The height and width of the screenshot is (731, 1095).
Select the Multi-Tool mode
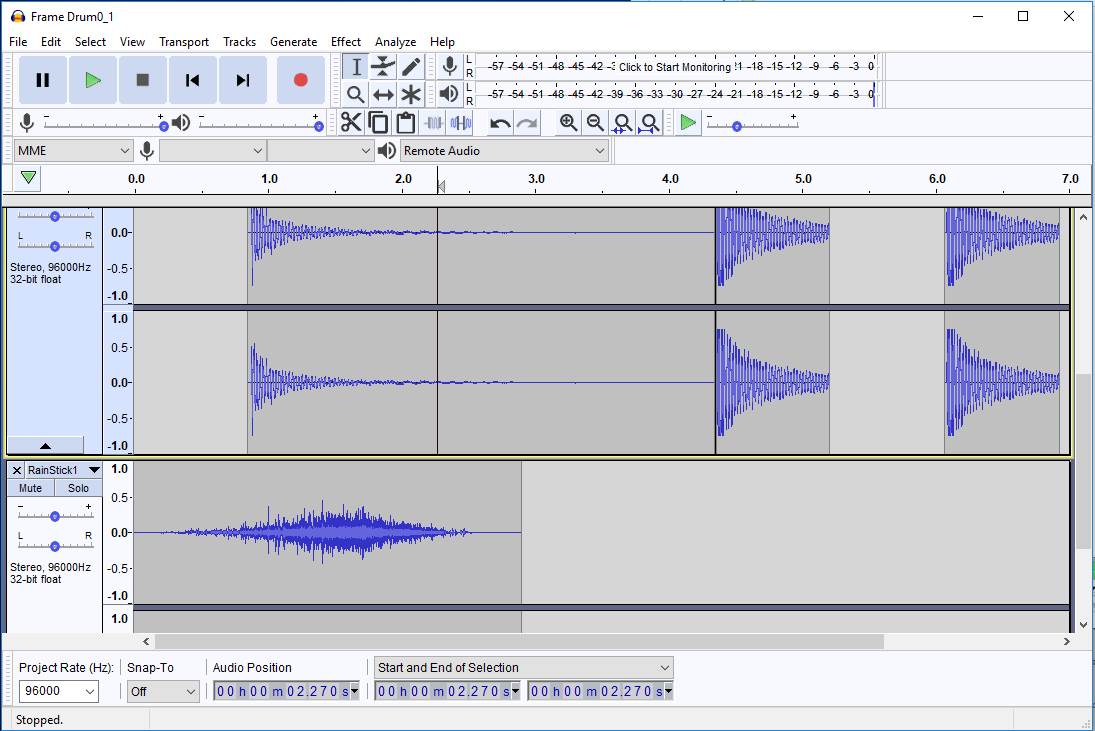pyautogui.click(x=412, y=94)
